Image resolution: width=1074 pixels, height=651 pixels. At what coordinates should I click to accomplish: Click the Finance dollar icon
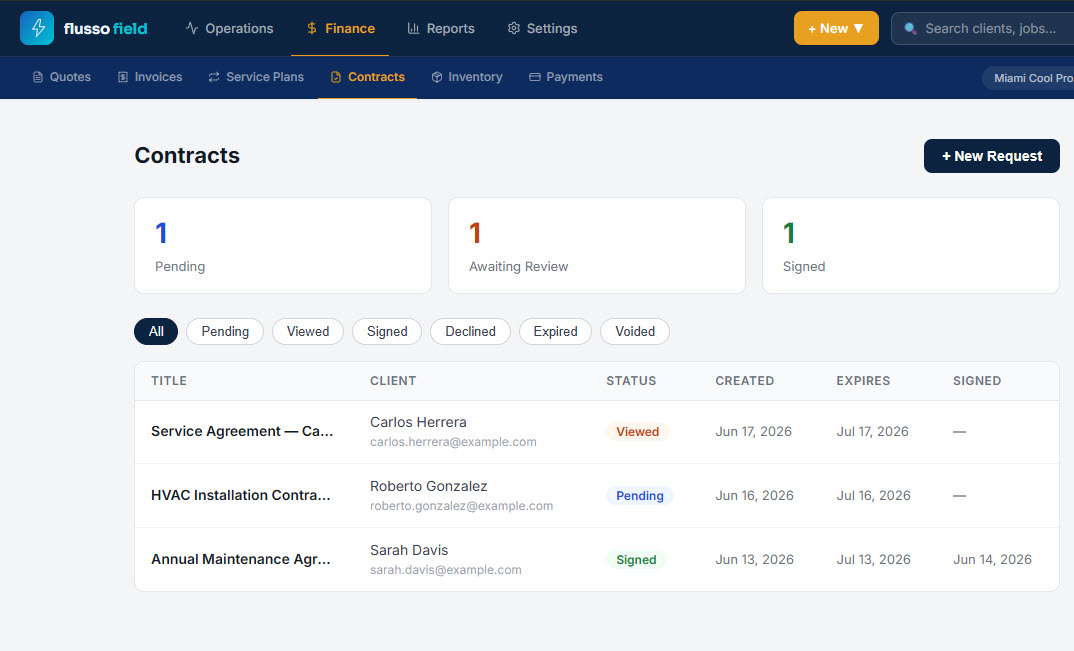point(312,28)
